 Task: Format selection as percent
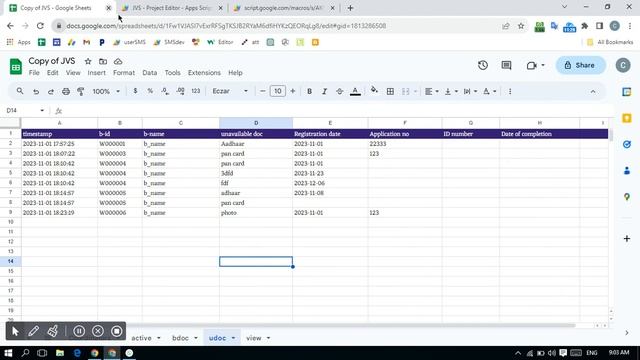click(150, 91)
